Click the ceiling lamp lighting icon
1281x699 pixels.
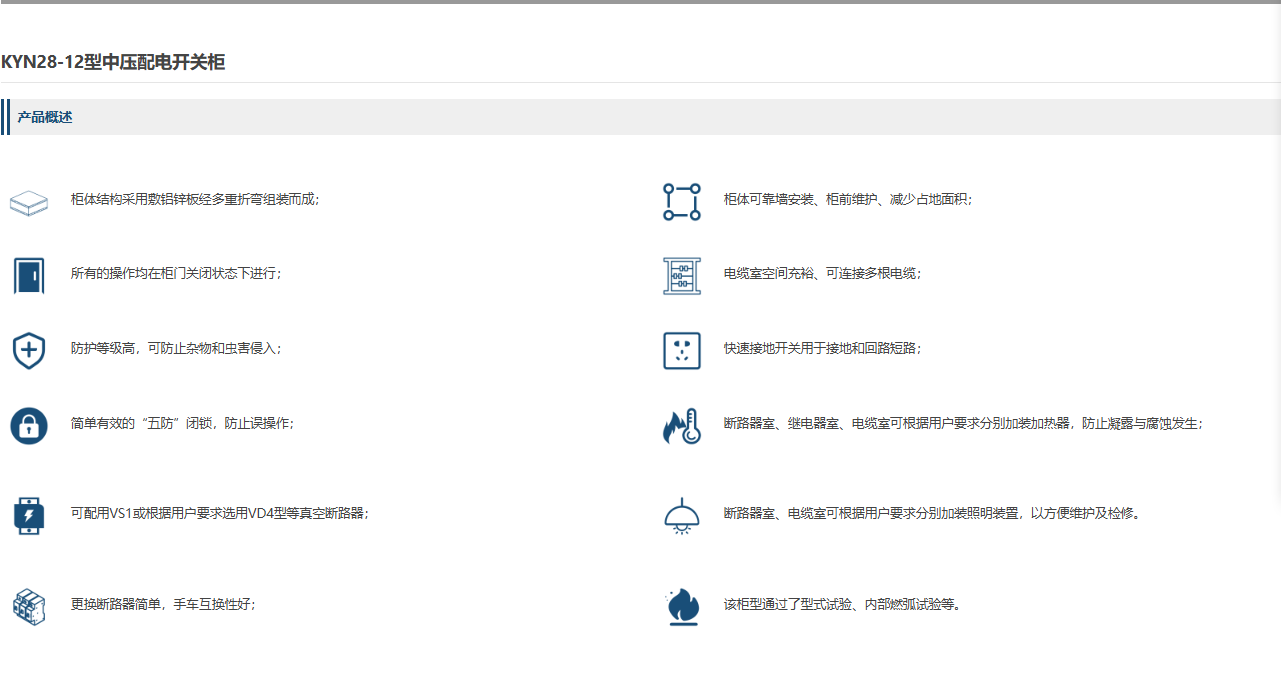[x=682, y=516]
